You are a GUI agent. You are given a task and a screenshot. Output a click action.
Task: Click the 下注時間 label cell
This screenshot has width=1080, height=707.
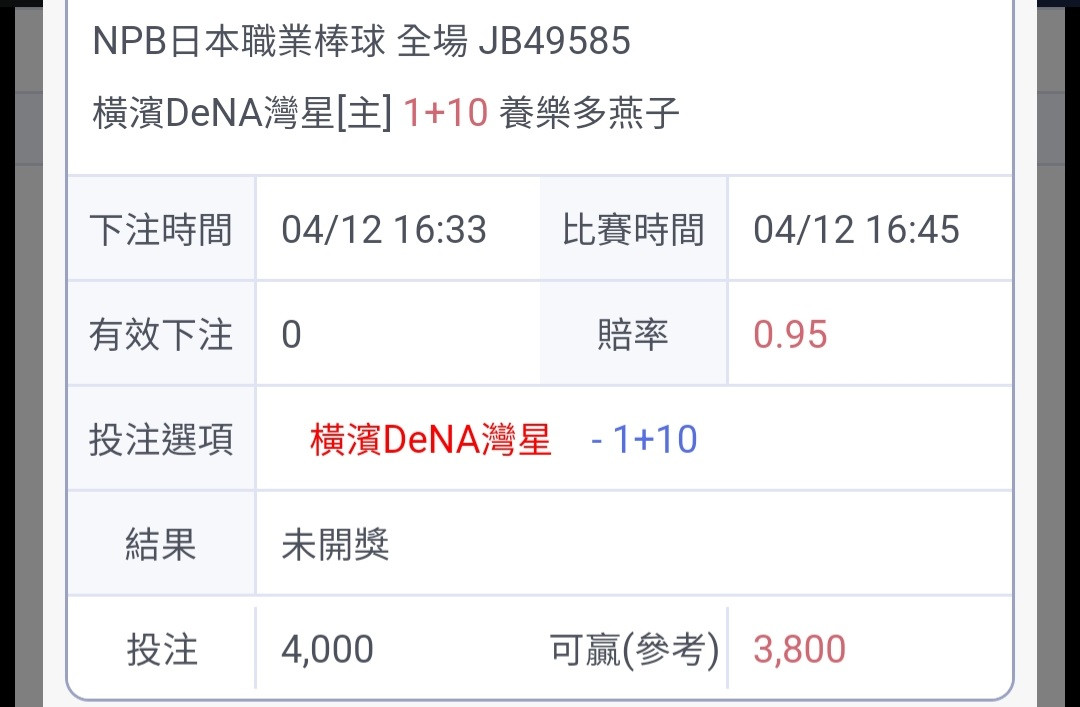[161, 229]
